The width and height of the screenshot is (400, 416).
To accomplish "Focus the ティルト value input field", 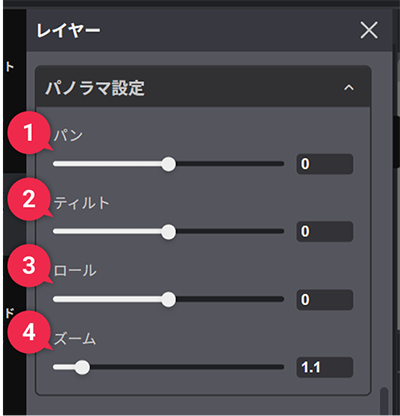I will click(x=325, y=231).
